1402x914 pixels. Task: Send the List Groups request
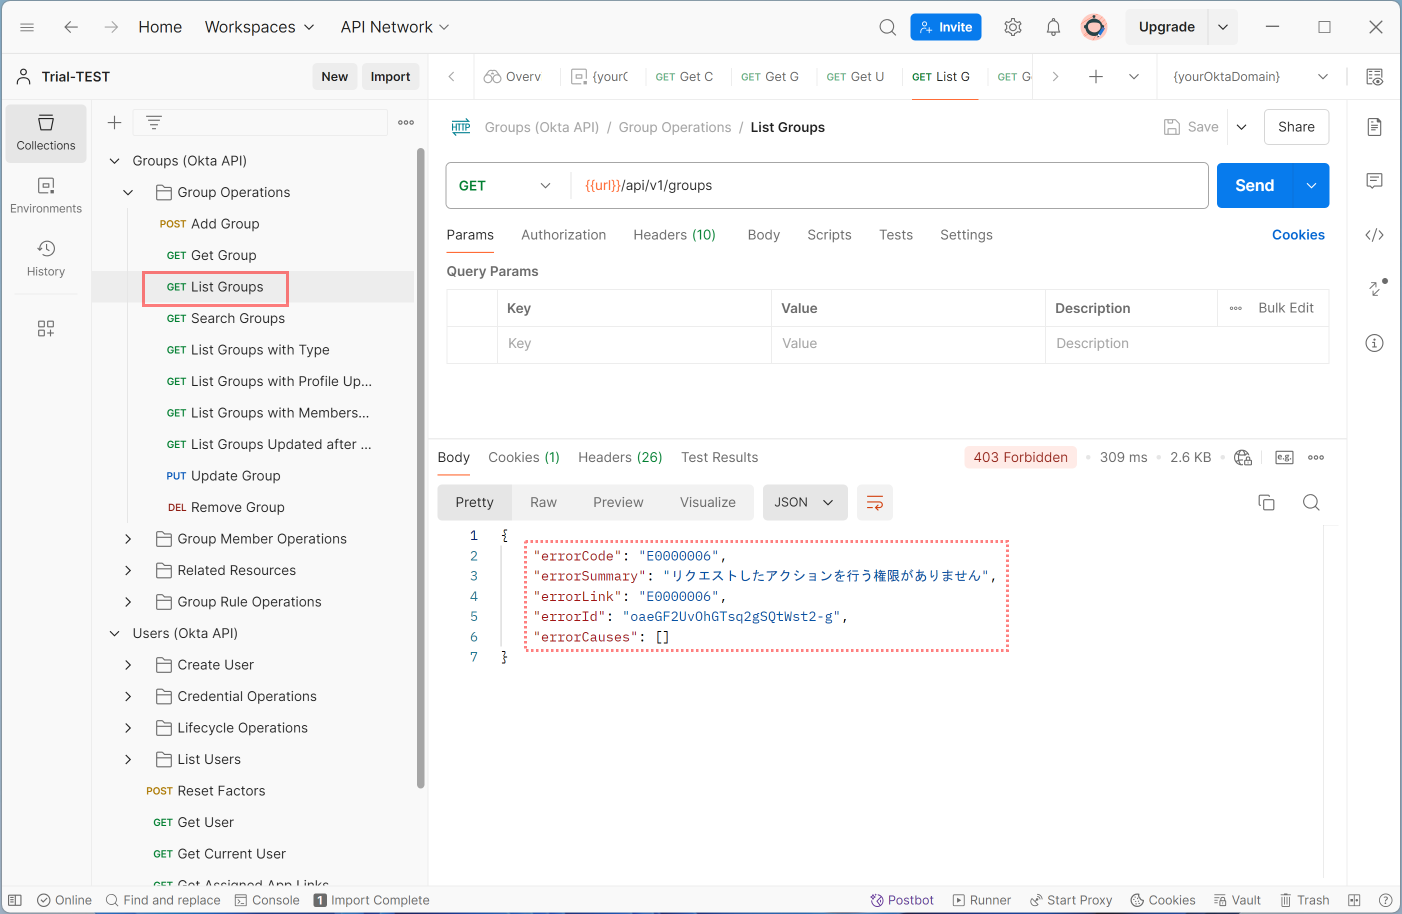1253,185
